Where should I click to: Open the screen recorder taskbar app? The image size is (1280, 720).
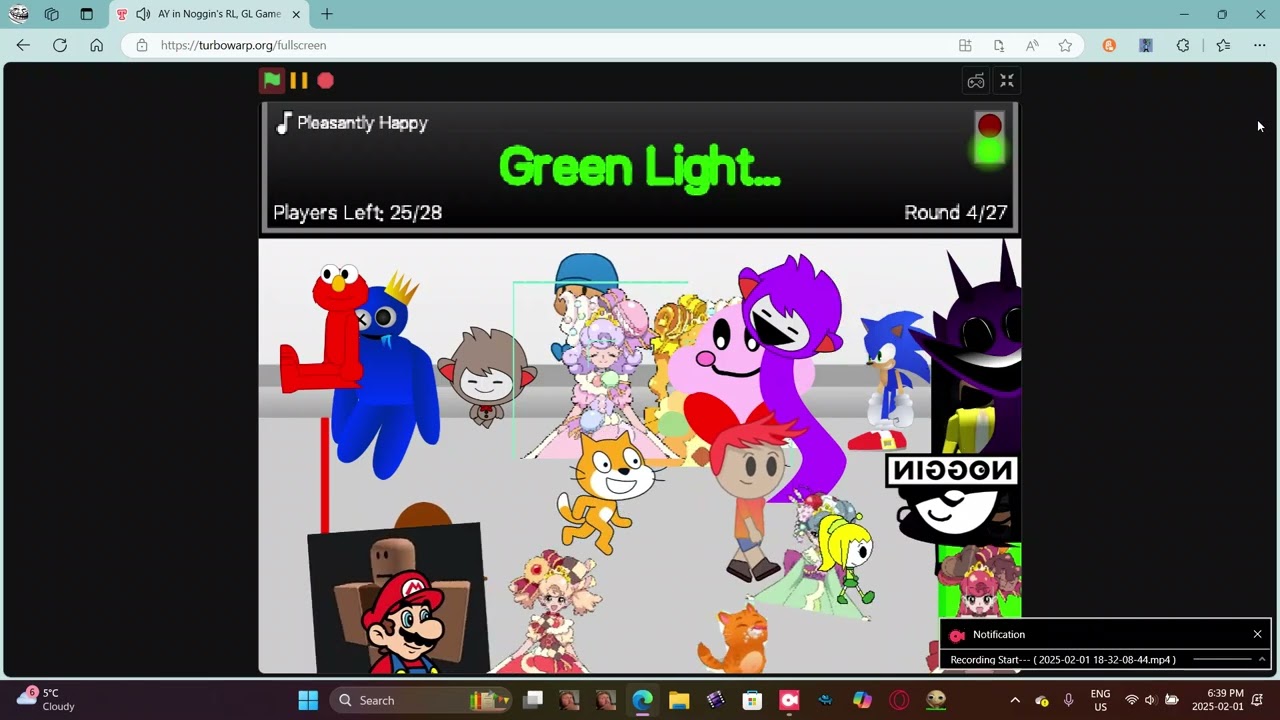[789, 700]
